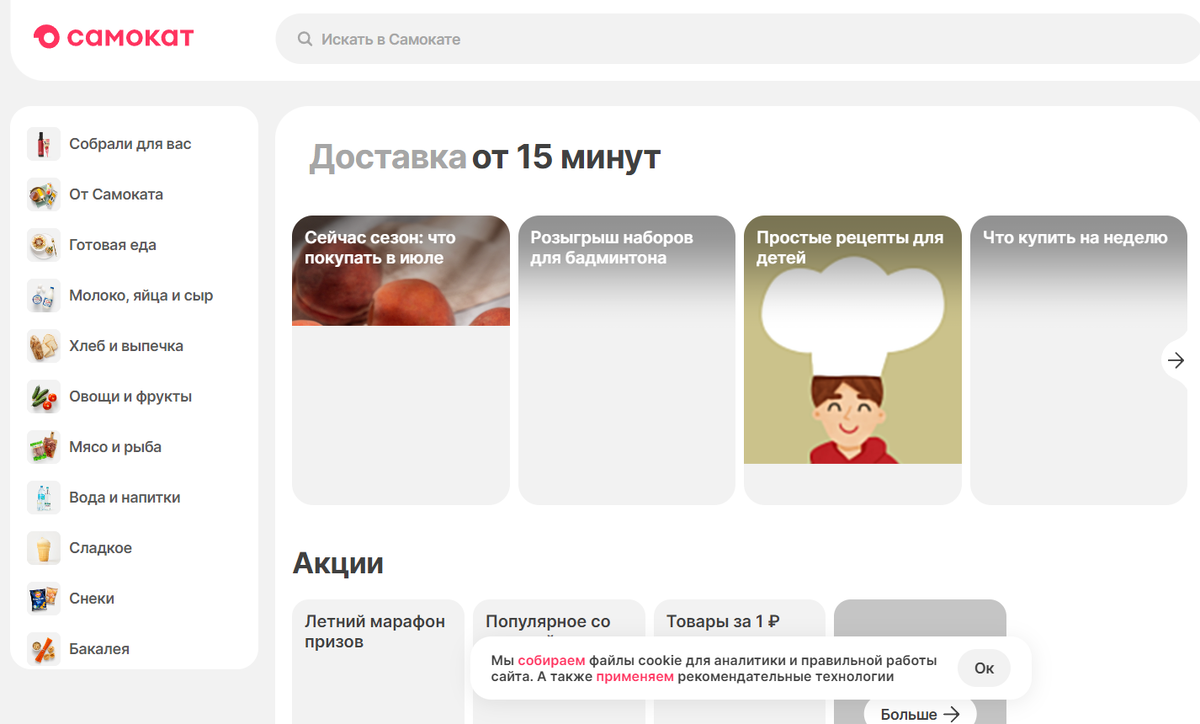1200x724 pixels.
Task: Open the 'От Самоката' category via its icon
Action: 44,194
